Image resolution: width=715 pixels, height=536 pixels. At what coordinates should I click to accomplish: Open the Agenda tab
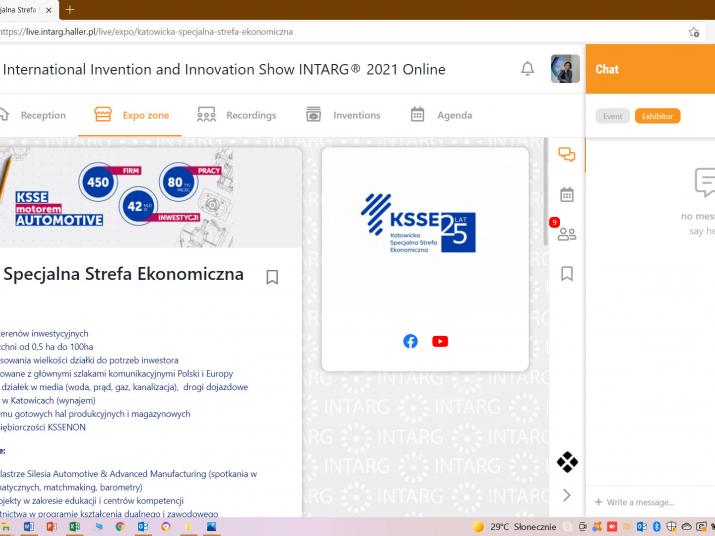tap(441, 115)
